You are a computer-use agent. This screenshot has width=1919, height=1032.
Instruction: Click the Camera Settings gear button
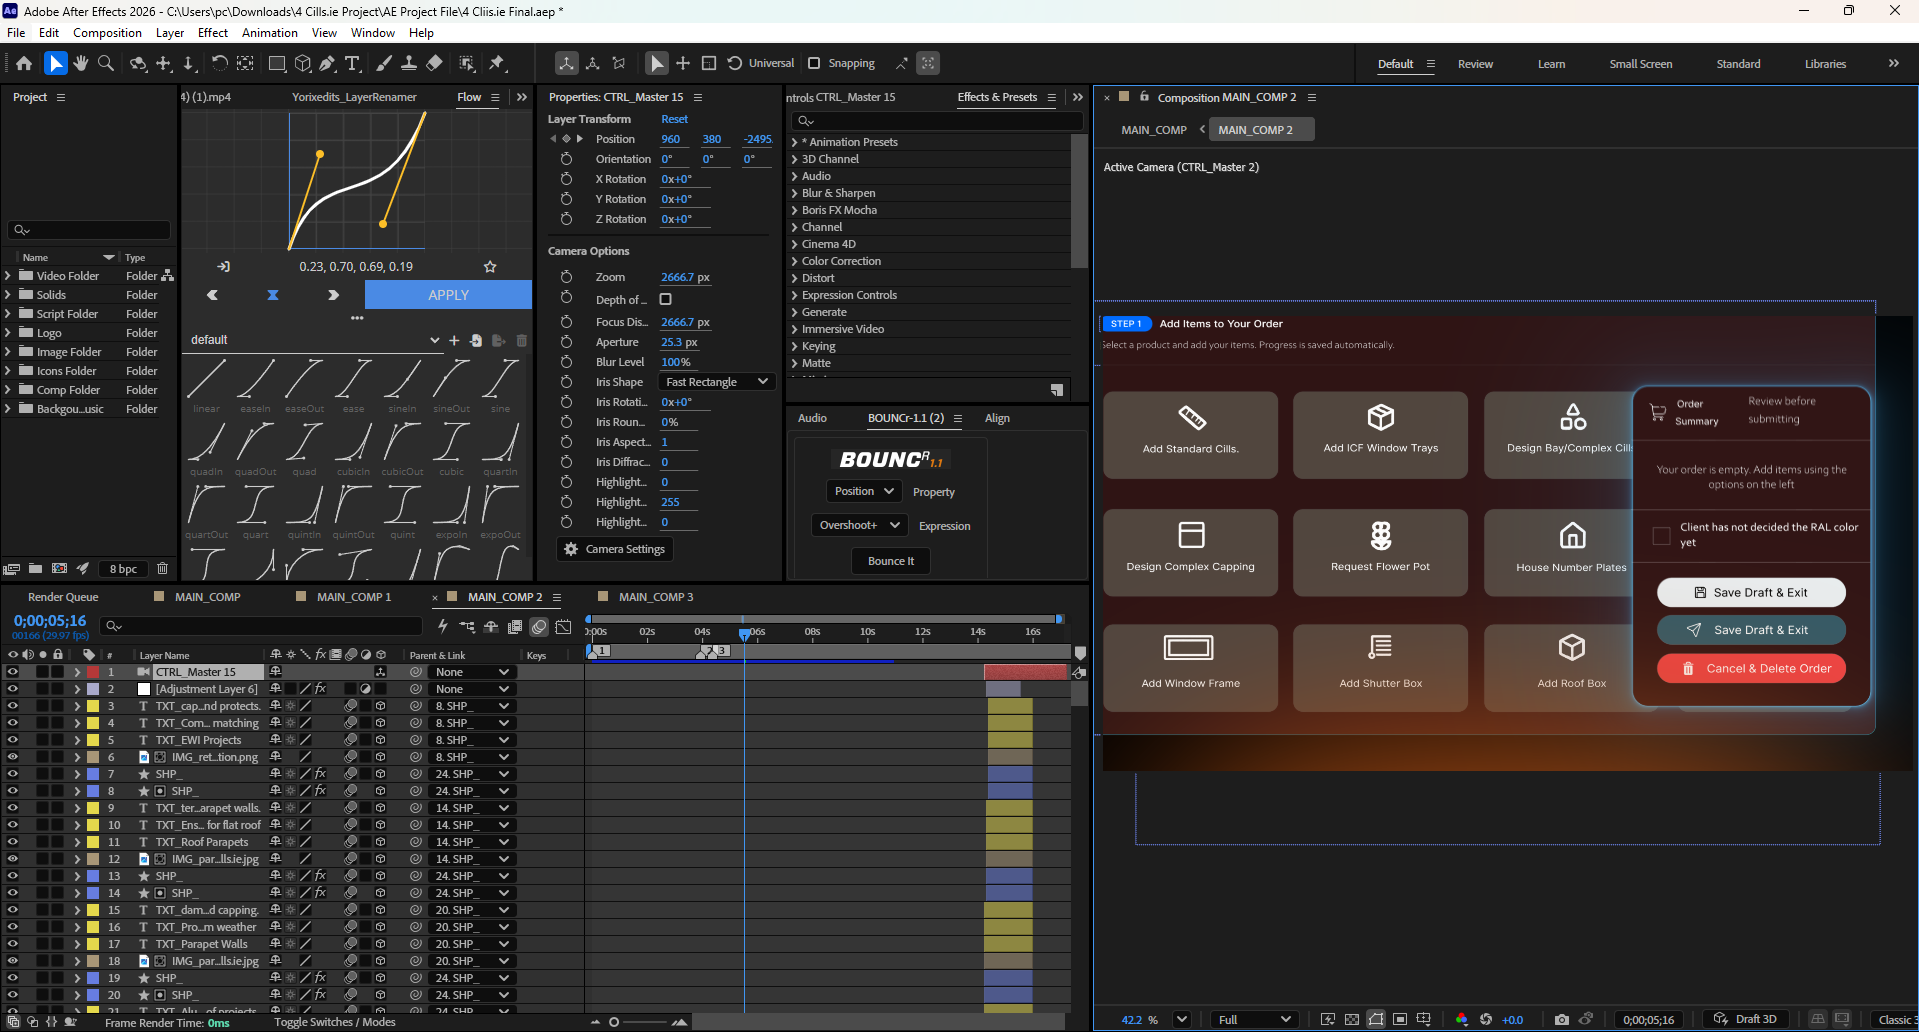[615, 549]
